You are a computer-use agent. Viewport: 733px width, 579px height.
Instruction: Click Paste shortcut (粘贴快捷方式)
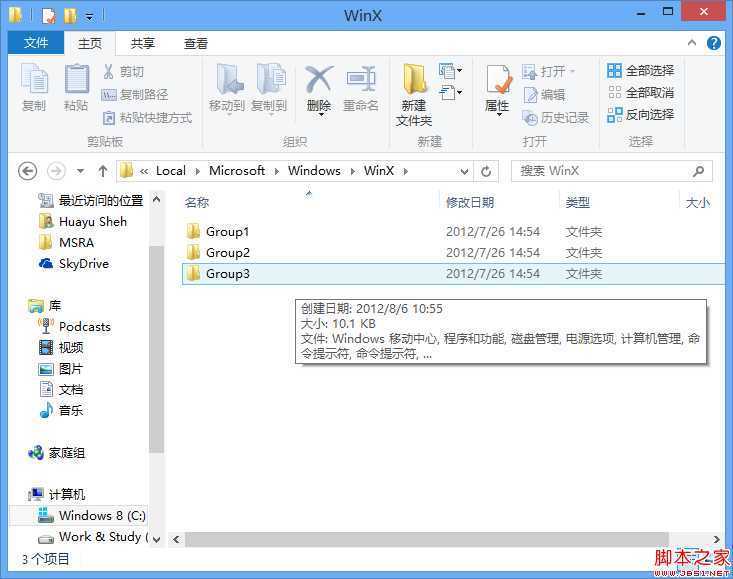coord(147,118)
